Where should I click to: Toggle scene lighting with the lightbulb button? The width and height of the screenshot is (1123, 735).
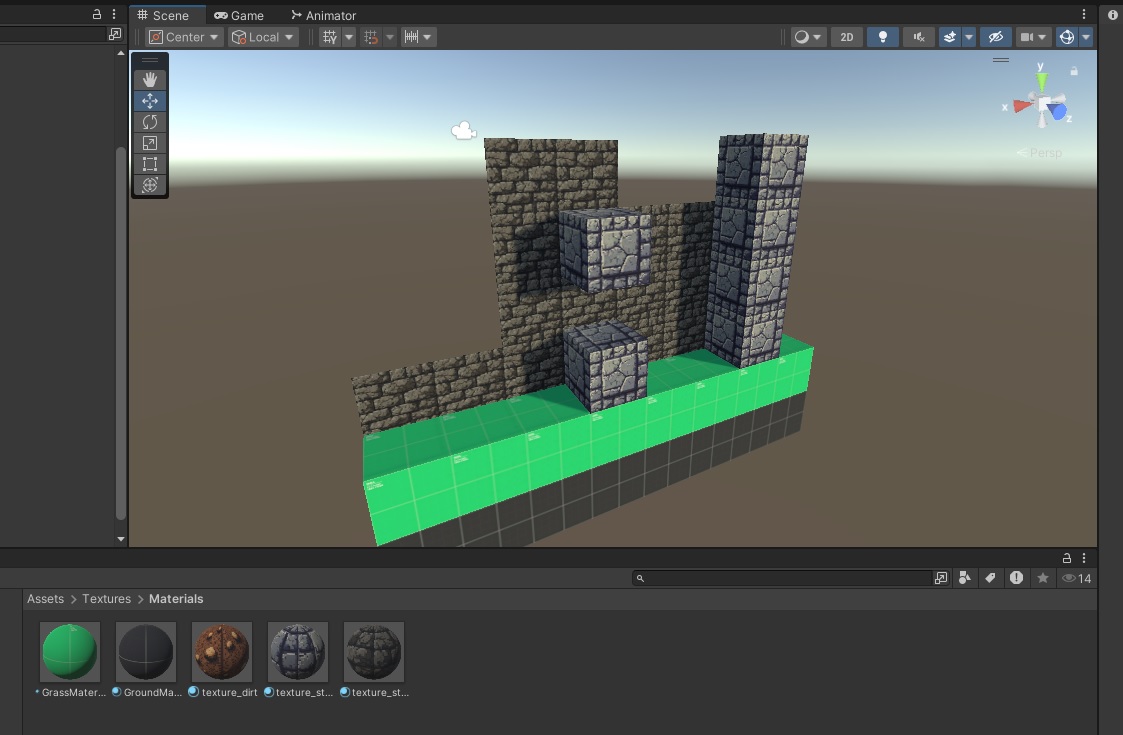[x=882, y=37]
